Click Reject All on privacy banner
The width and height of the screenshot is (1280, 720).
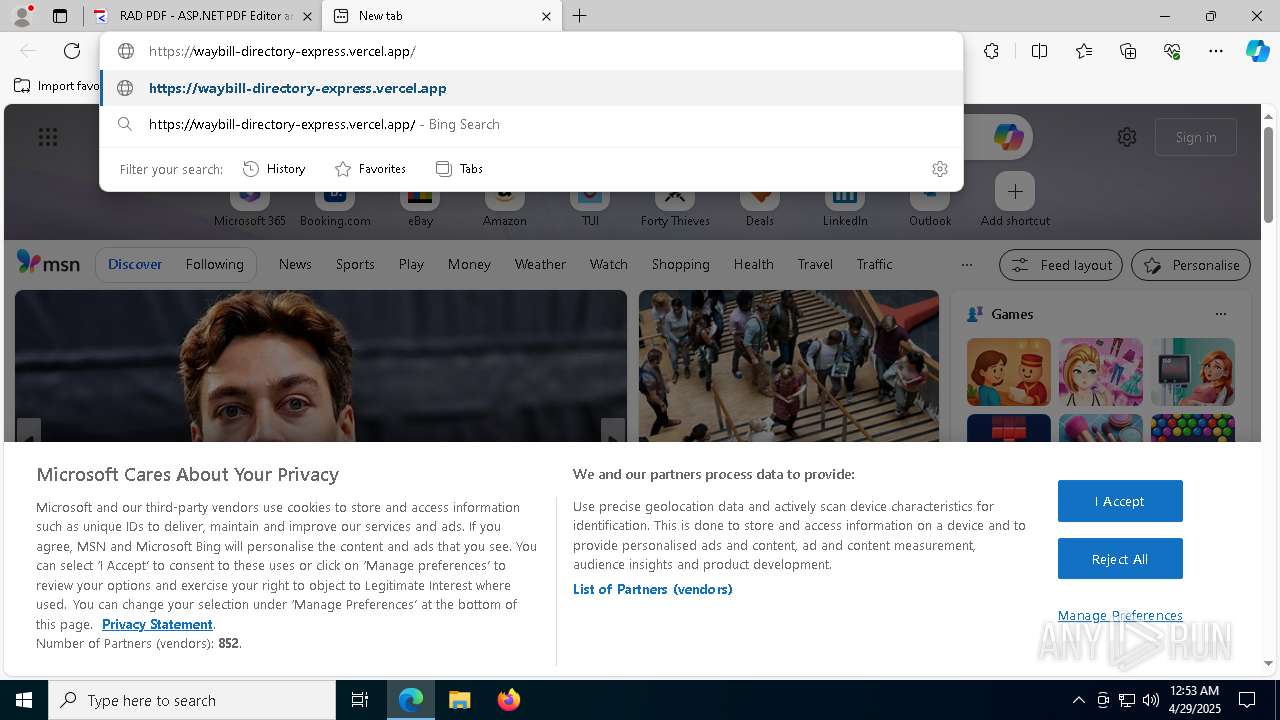tap(1120, 559)
